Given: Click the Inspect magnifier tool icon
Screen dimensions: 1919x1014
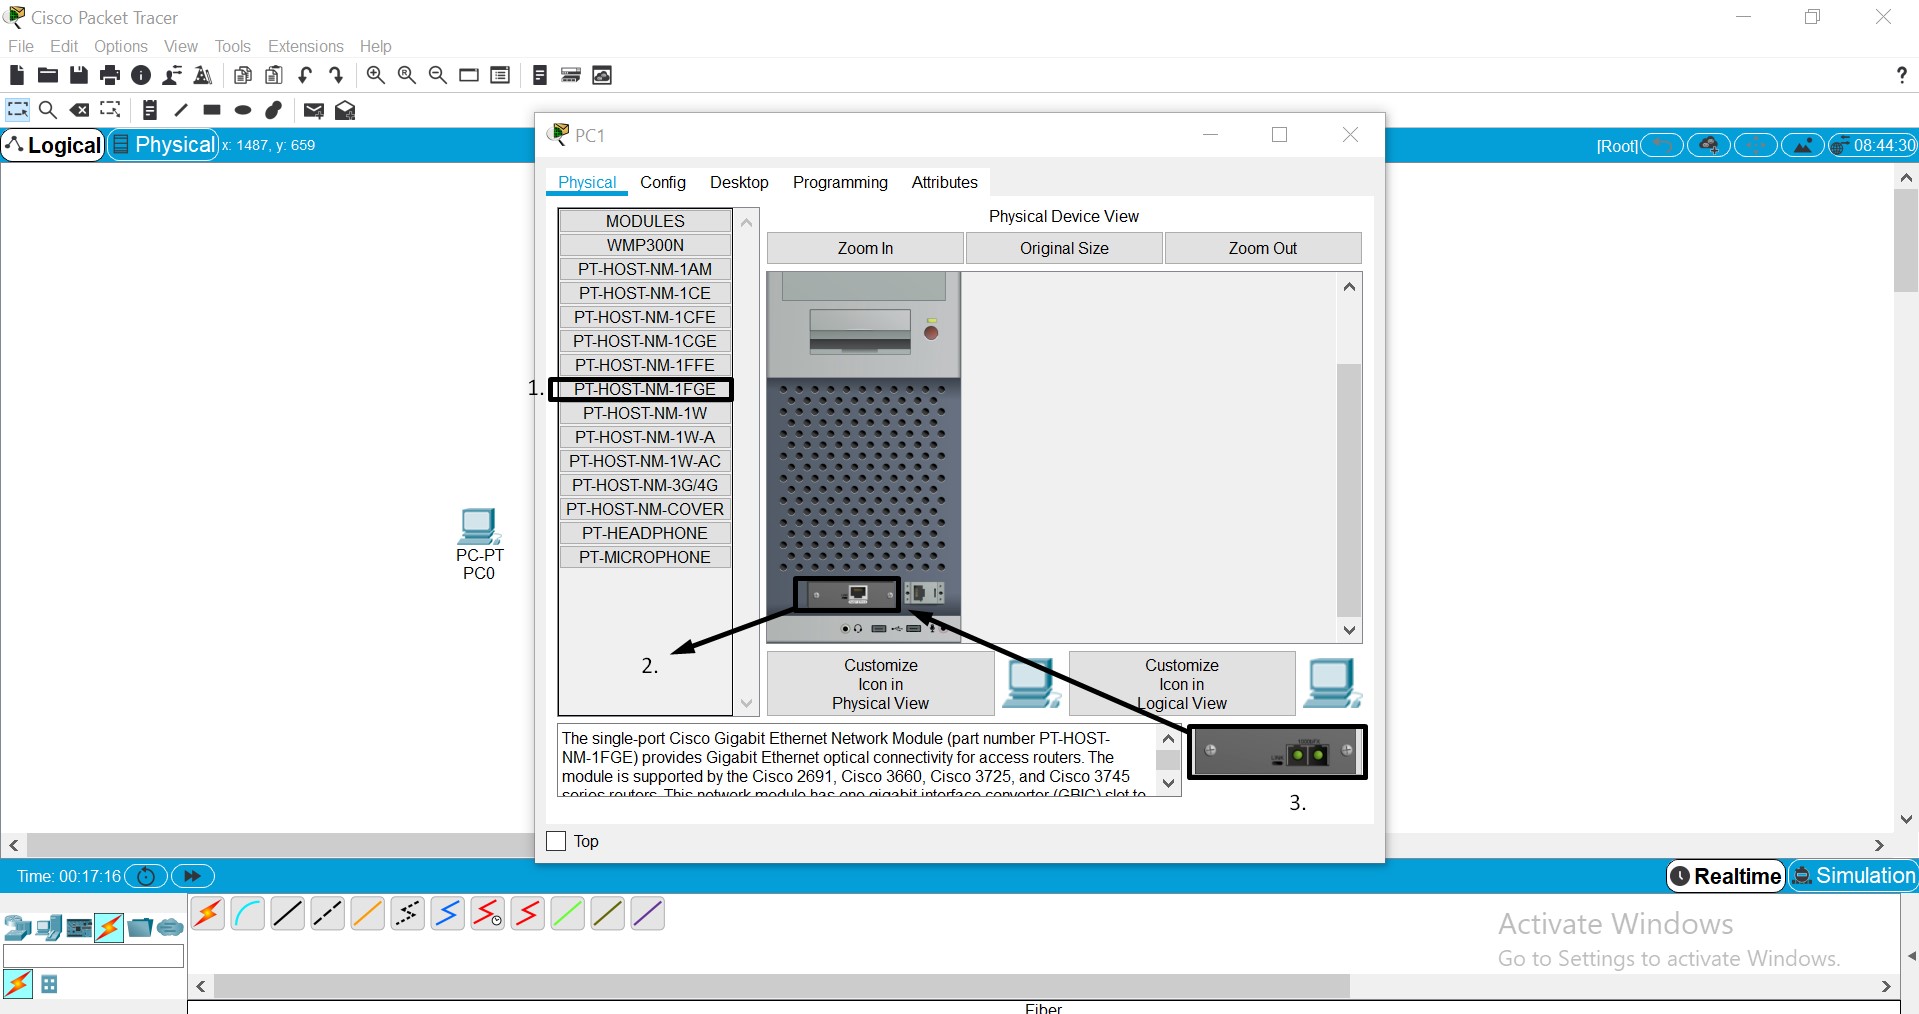Looking at the screenshot, I should 47,110.
